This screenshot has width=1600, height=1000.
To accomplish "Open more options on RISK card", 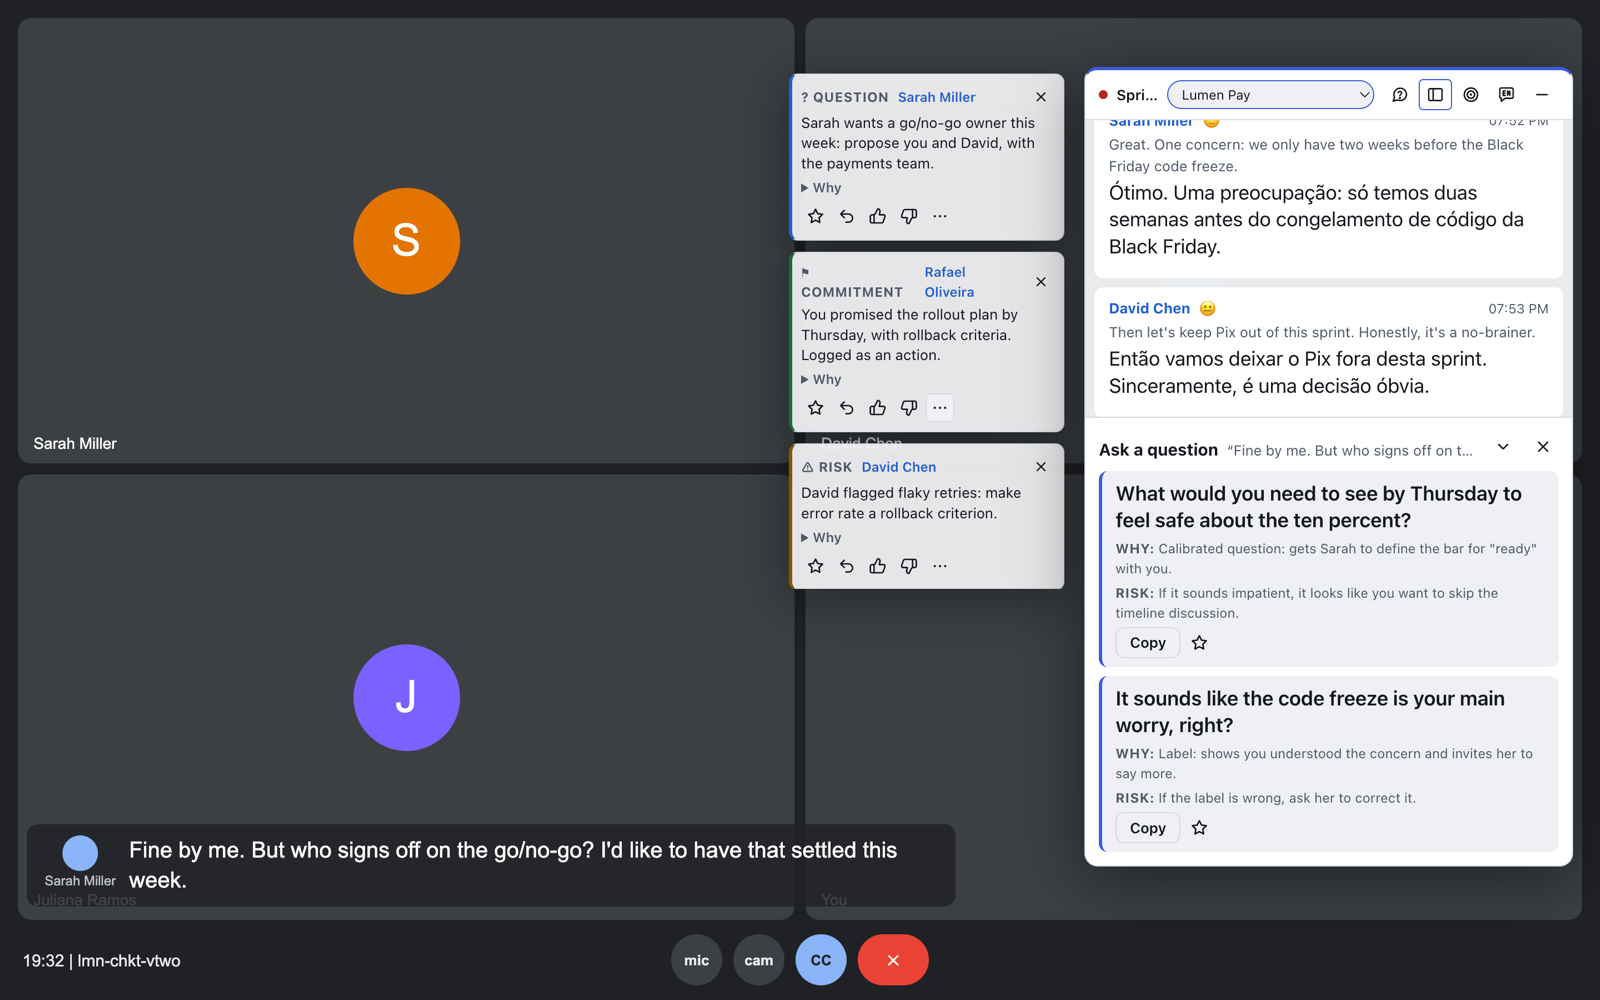I will tap(940, 566).
